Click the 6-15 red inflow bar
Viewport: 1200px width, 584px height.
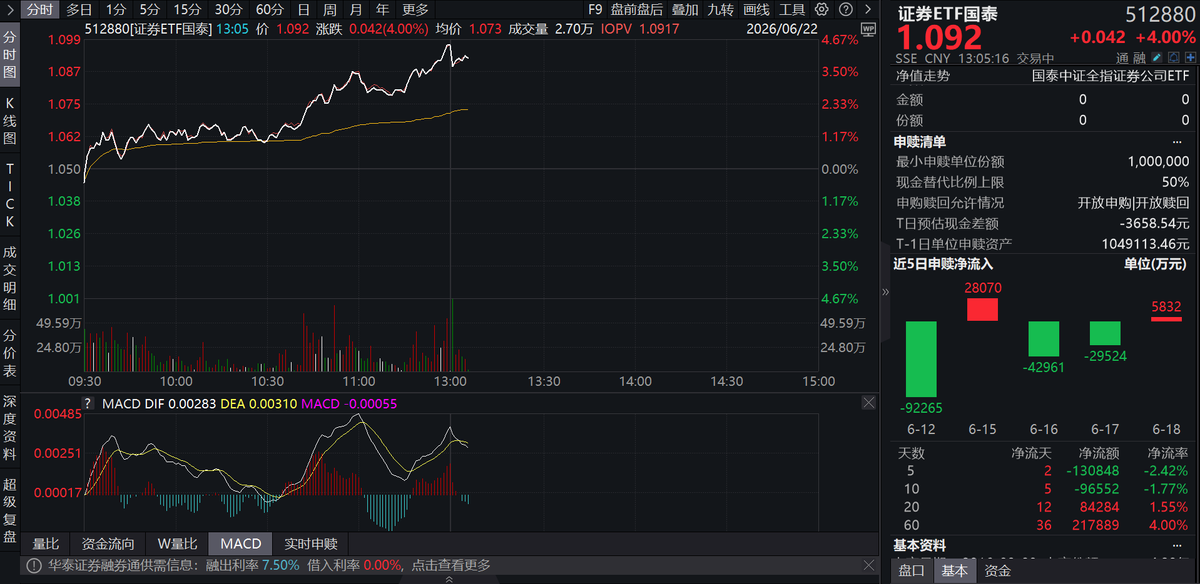tap(982, 309)
